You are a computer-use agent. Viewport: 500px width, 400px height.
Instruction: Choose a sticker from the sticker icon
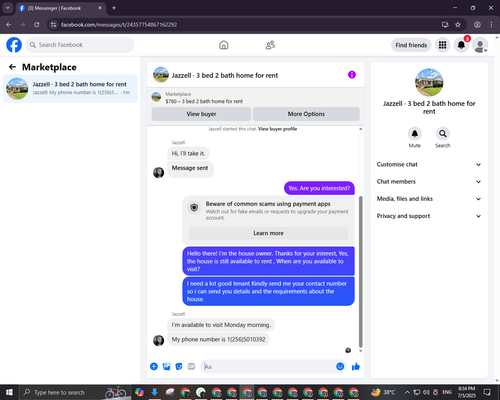(x=179, y=367)
